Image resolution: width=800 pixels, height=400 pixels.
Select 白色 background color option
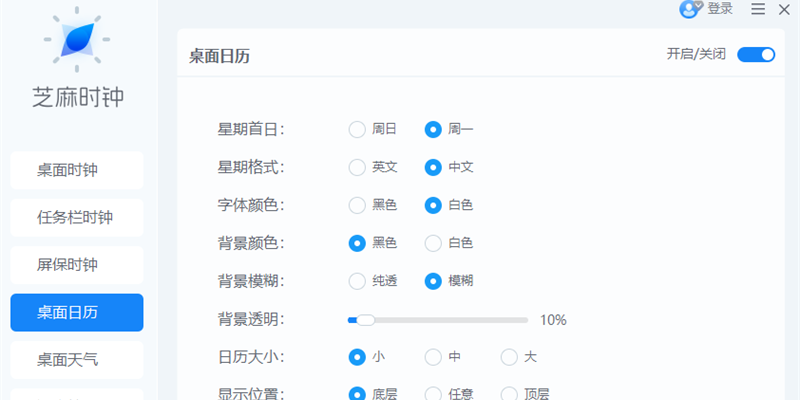point(433,243)
